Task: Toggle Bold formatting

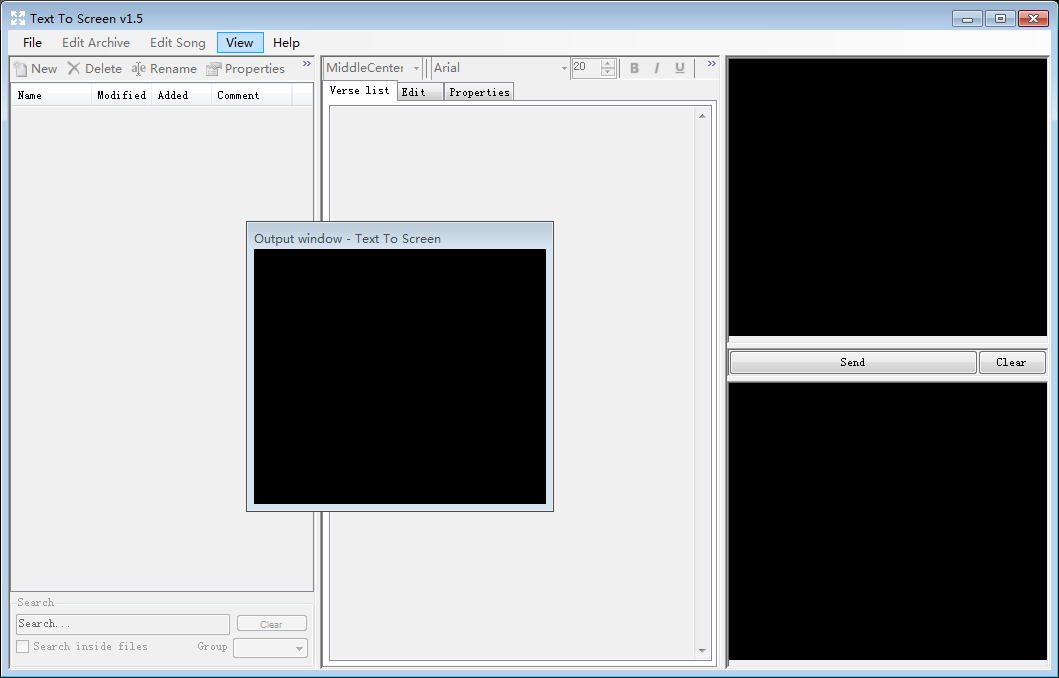Action: [x=634, y=68]
